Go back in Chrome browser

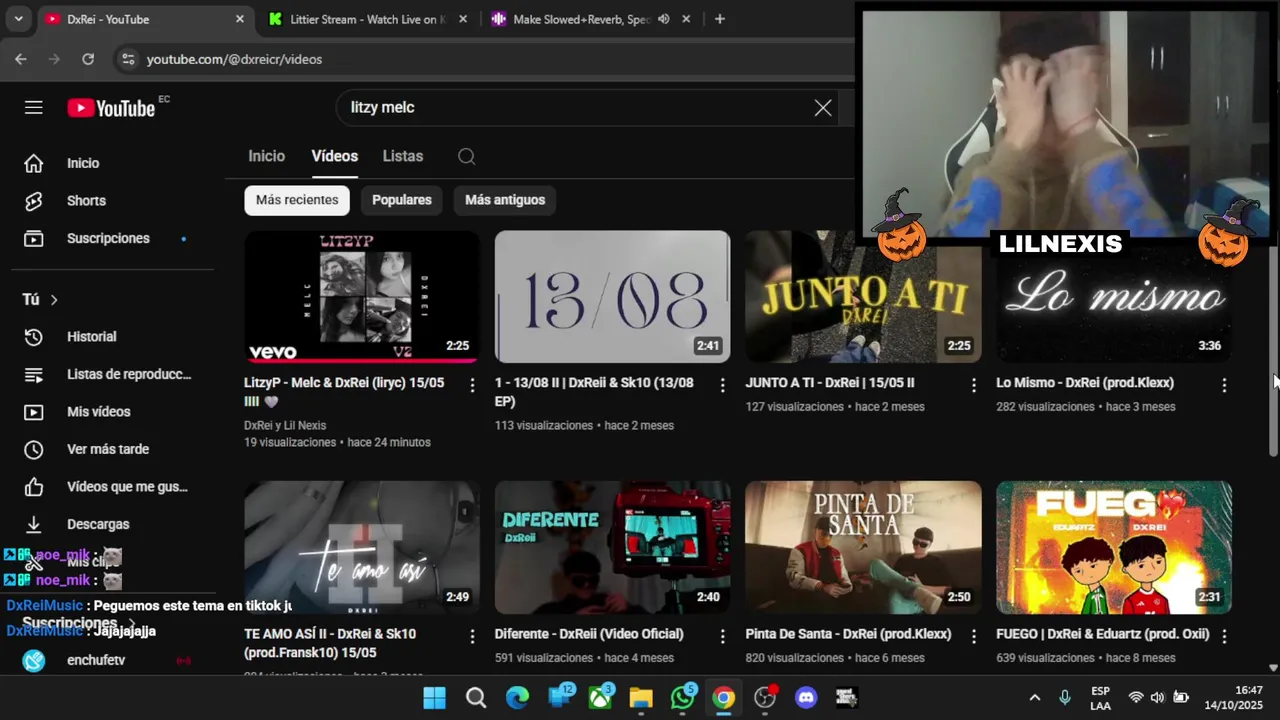21,59
